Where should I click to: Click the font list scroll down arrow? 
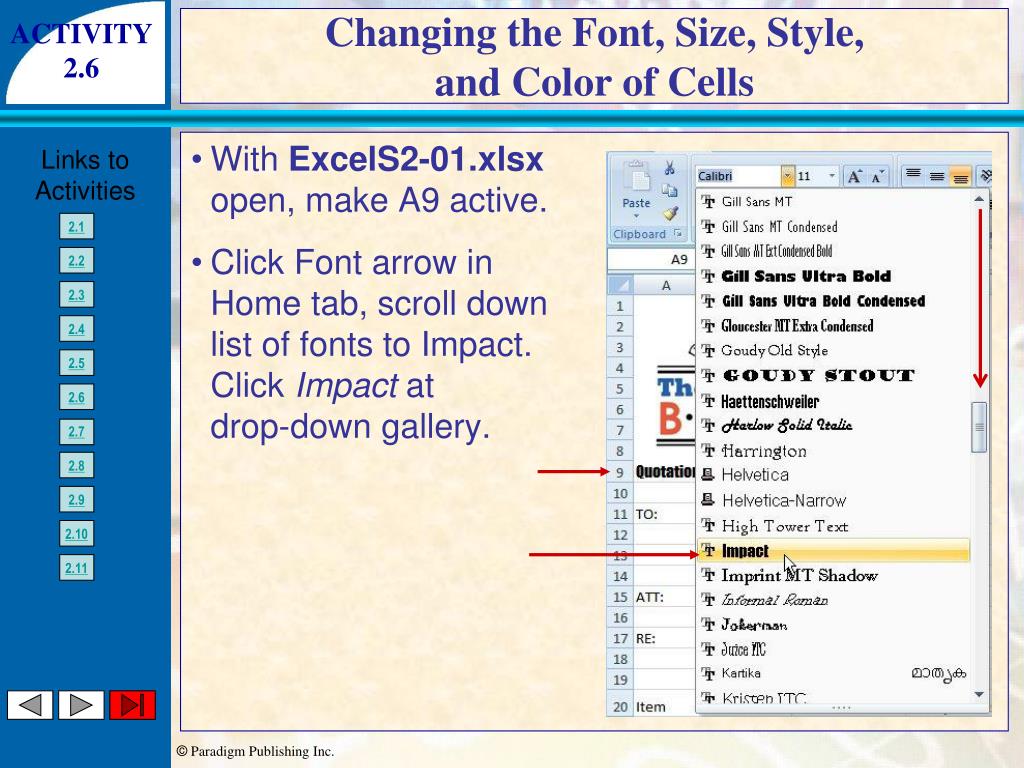click(979, 695)
